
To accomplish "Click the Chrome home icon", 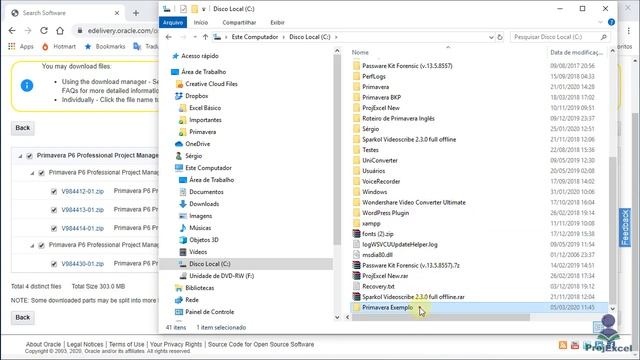I will click(x=60, y=31).
